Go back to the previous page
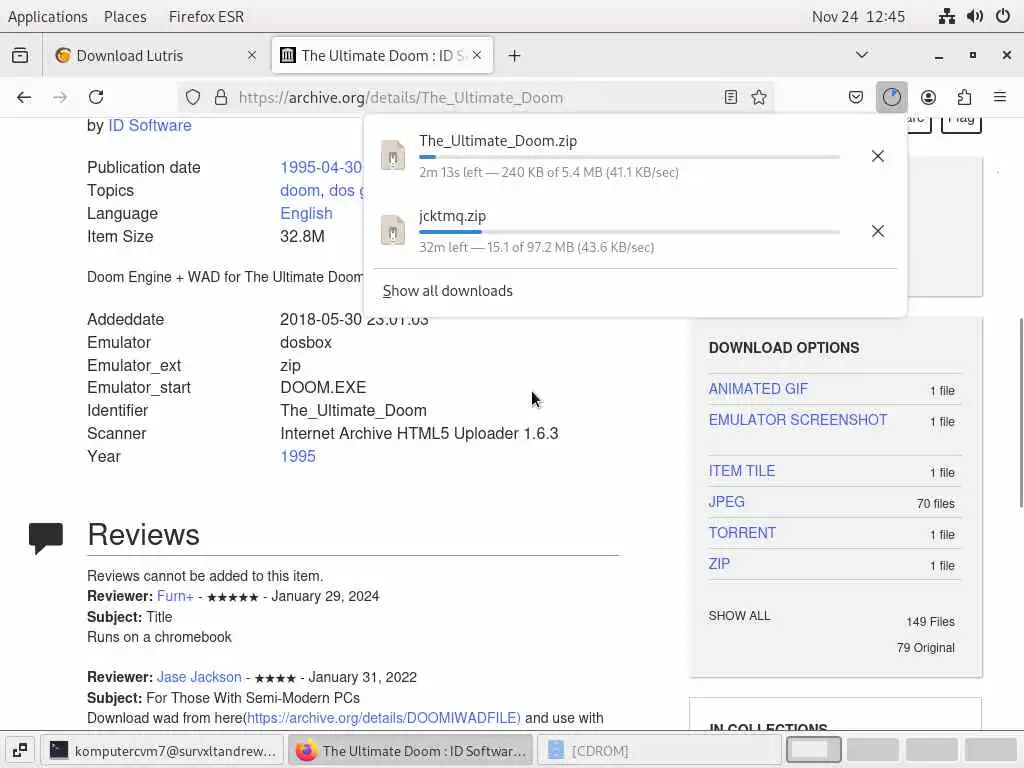Viewport: 1024px width, 768px height. tap(24, 97)
